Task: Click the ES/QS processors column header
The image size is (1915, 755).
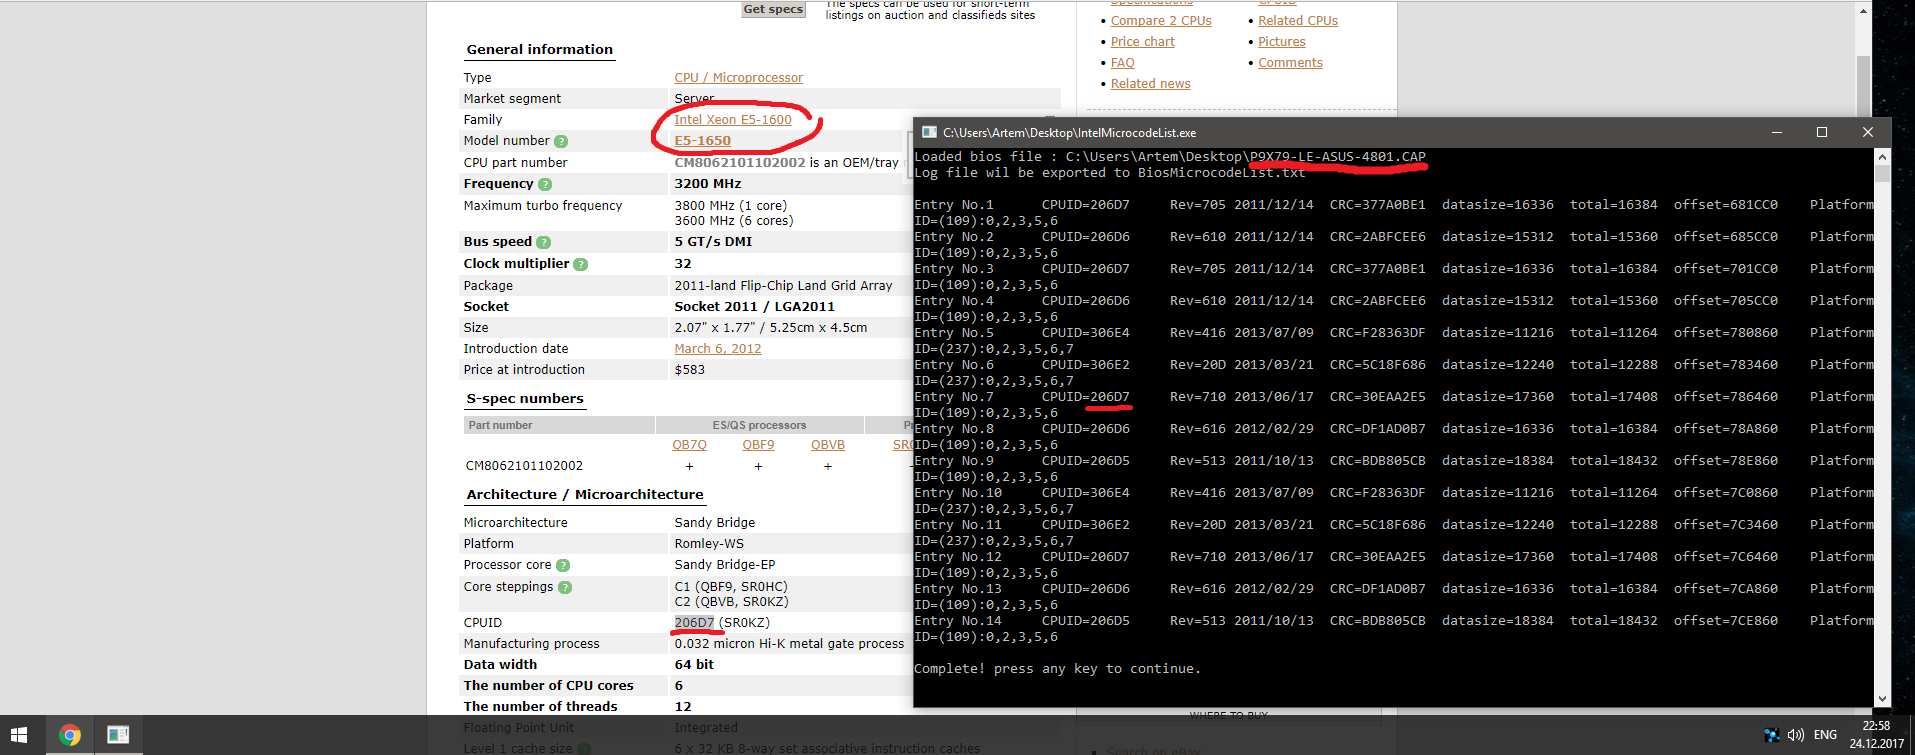Action: [759, 425]
